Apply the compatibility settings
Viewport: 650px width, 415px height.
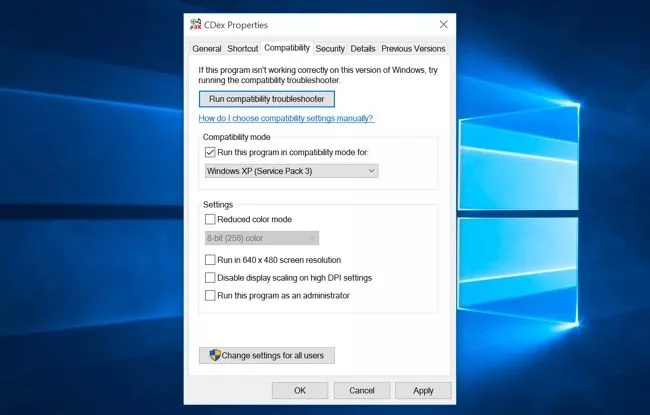click(x=423, y=390)
